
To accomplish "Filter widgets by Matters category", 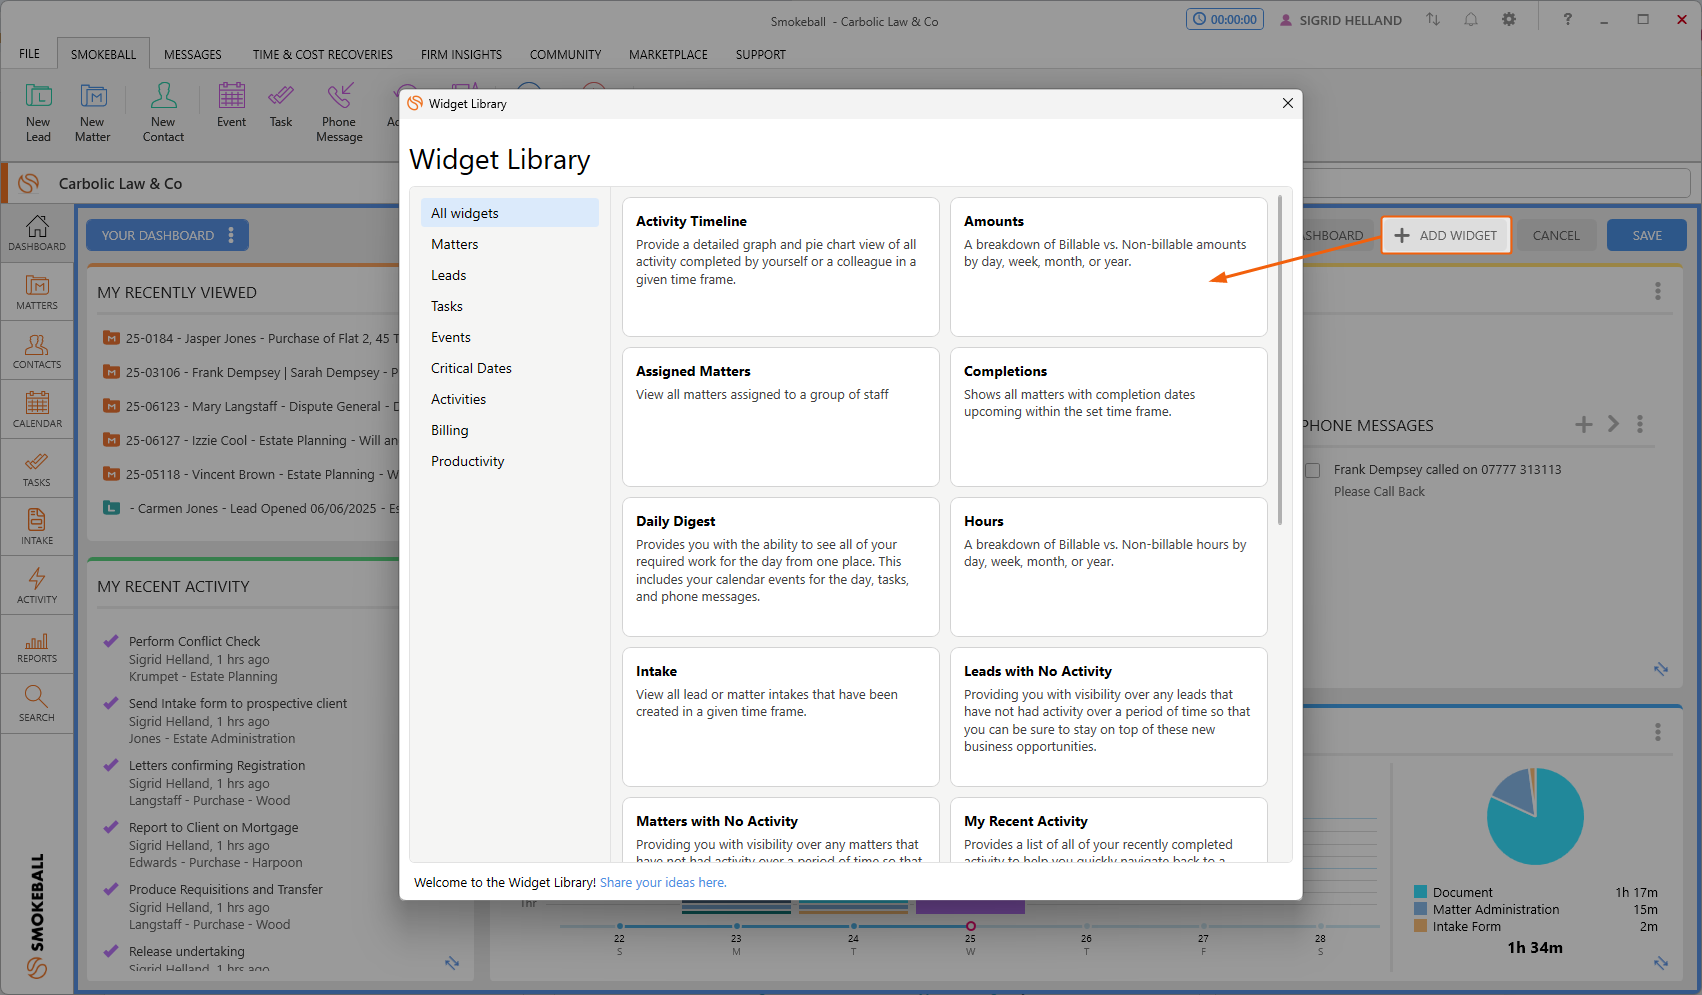I will (510, 244).
